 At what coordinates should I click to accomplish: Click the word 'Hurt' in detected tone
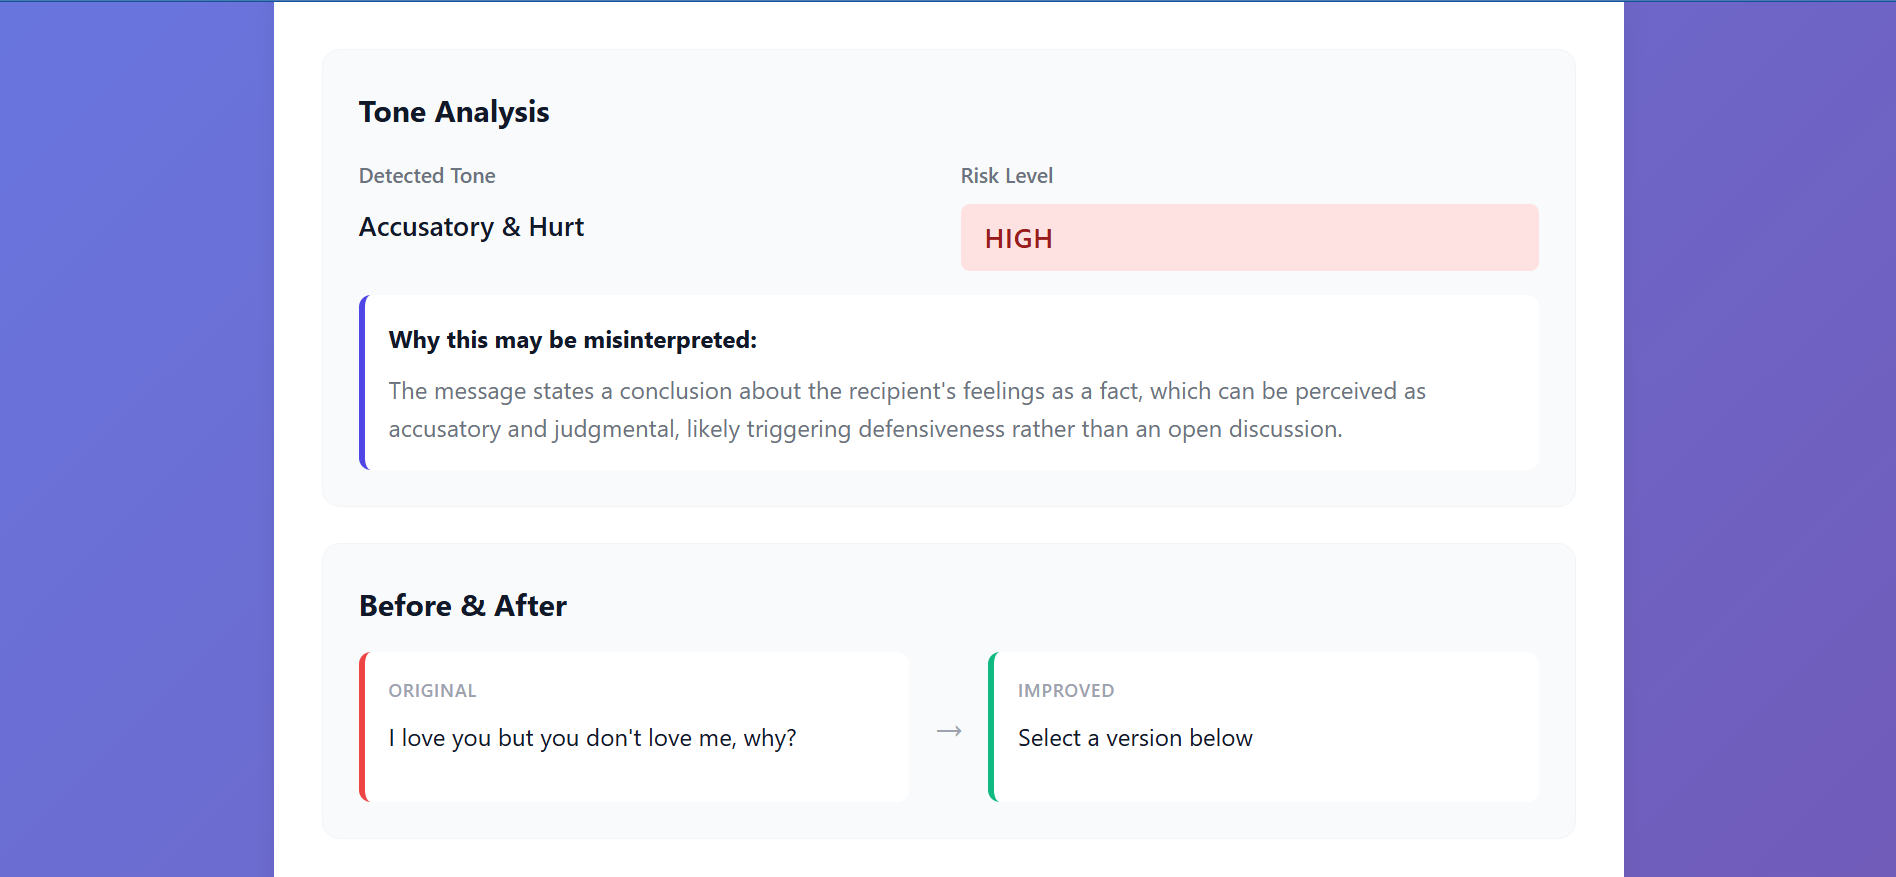tap(556, 227)
